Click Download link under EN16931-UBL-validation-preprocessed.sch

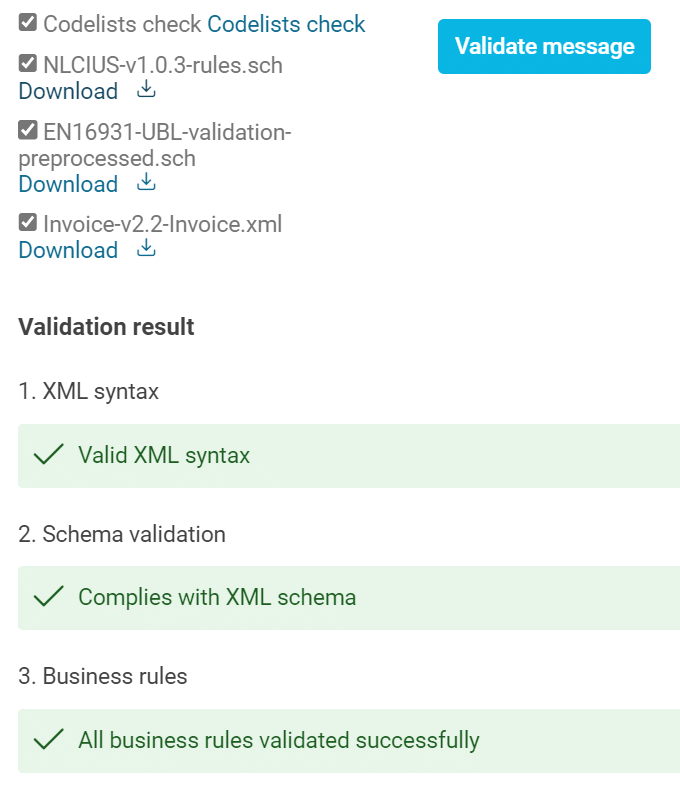(x=68, y=184)
